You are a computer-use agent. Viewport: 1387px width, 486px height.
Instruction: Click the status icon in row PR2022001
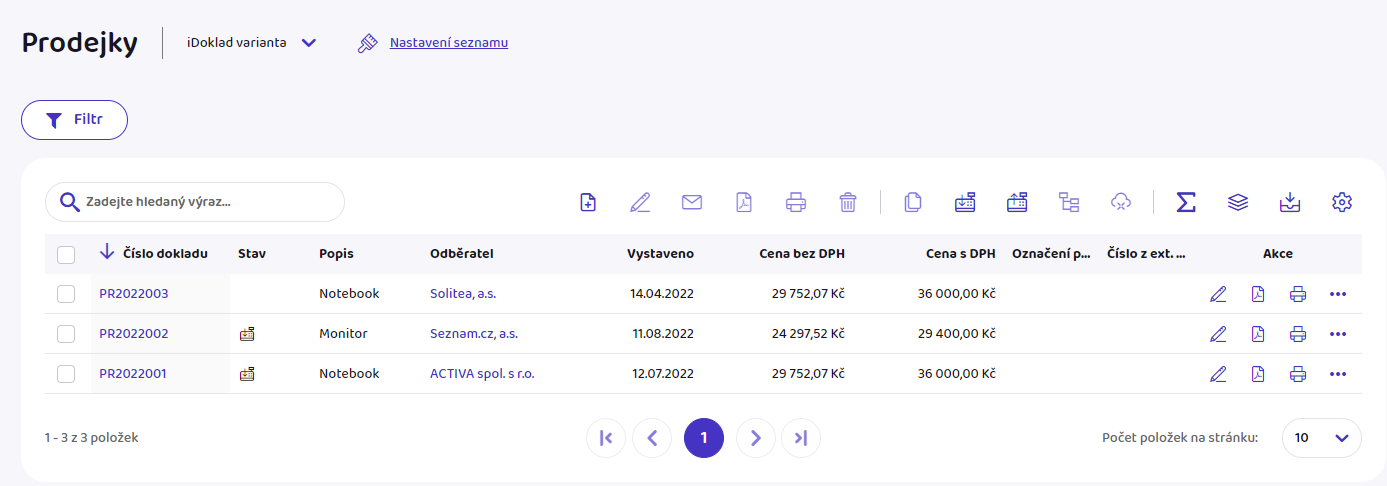coord(247,374)
